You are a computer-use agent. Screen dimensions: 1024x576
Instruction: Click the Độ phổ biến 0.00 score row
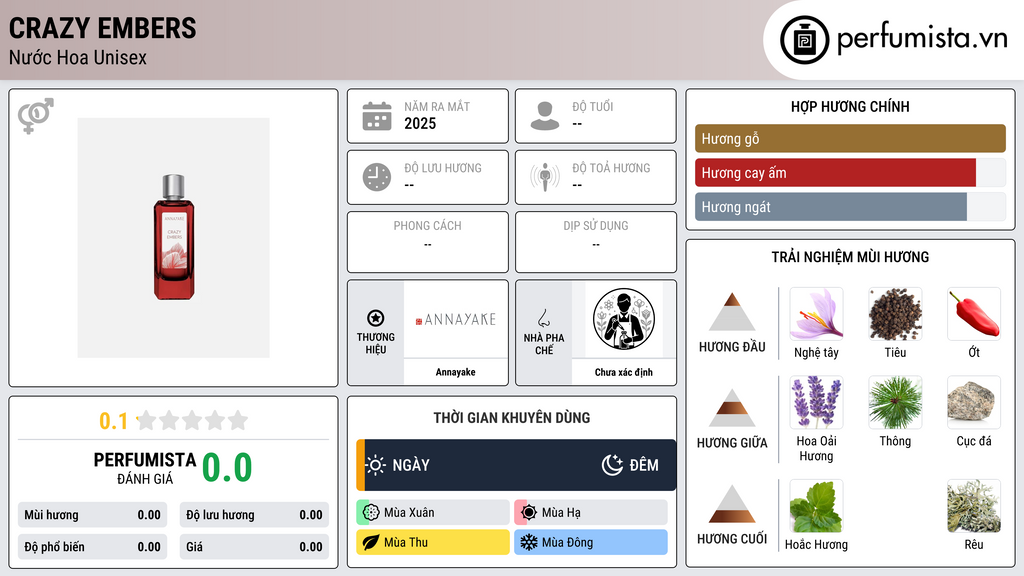pos(93,547)
